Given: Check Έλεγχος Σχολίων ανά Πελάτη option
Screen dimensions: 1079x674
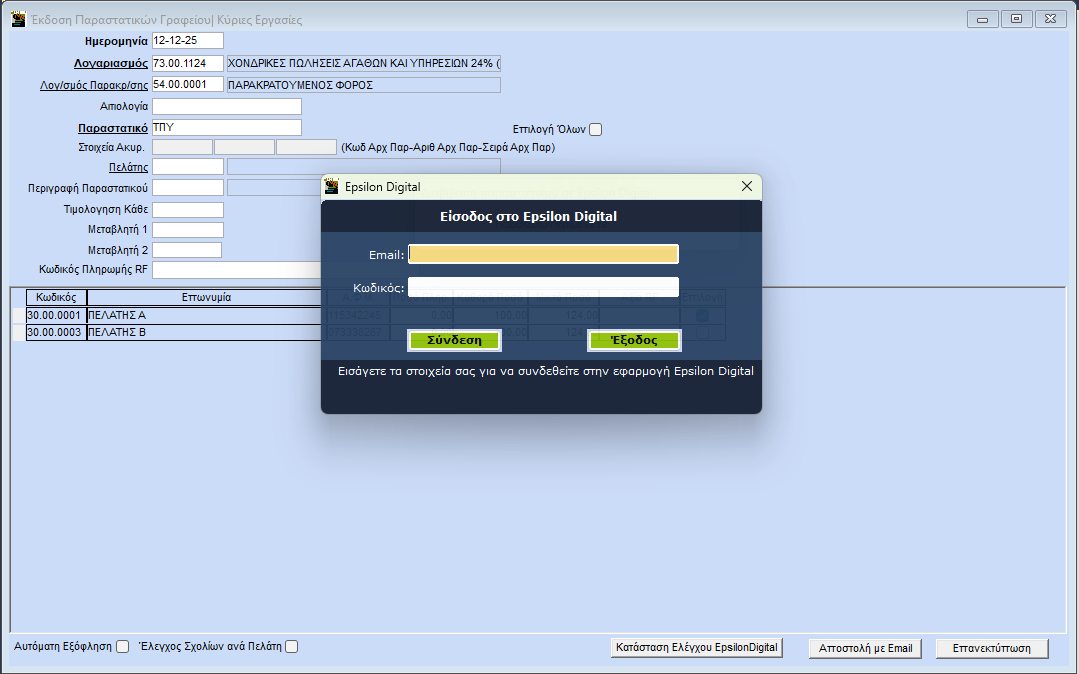Looking at the screenshot, I should tap(292, 646).
